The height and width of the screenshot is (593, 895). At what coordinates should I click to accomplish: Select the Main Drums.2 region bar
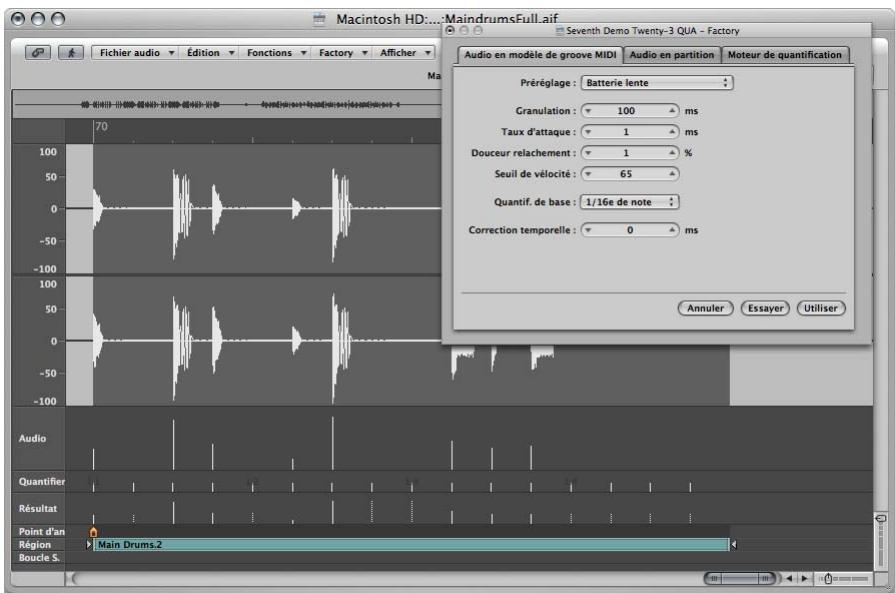click(x=411, y=544)
